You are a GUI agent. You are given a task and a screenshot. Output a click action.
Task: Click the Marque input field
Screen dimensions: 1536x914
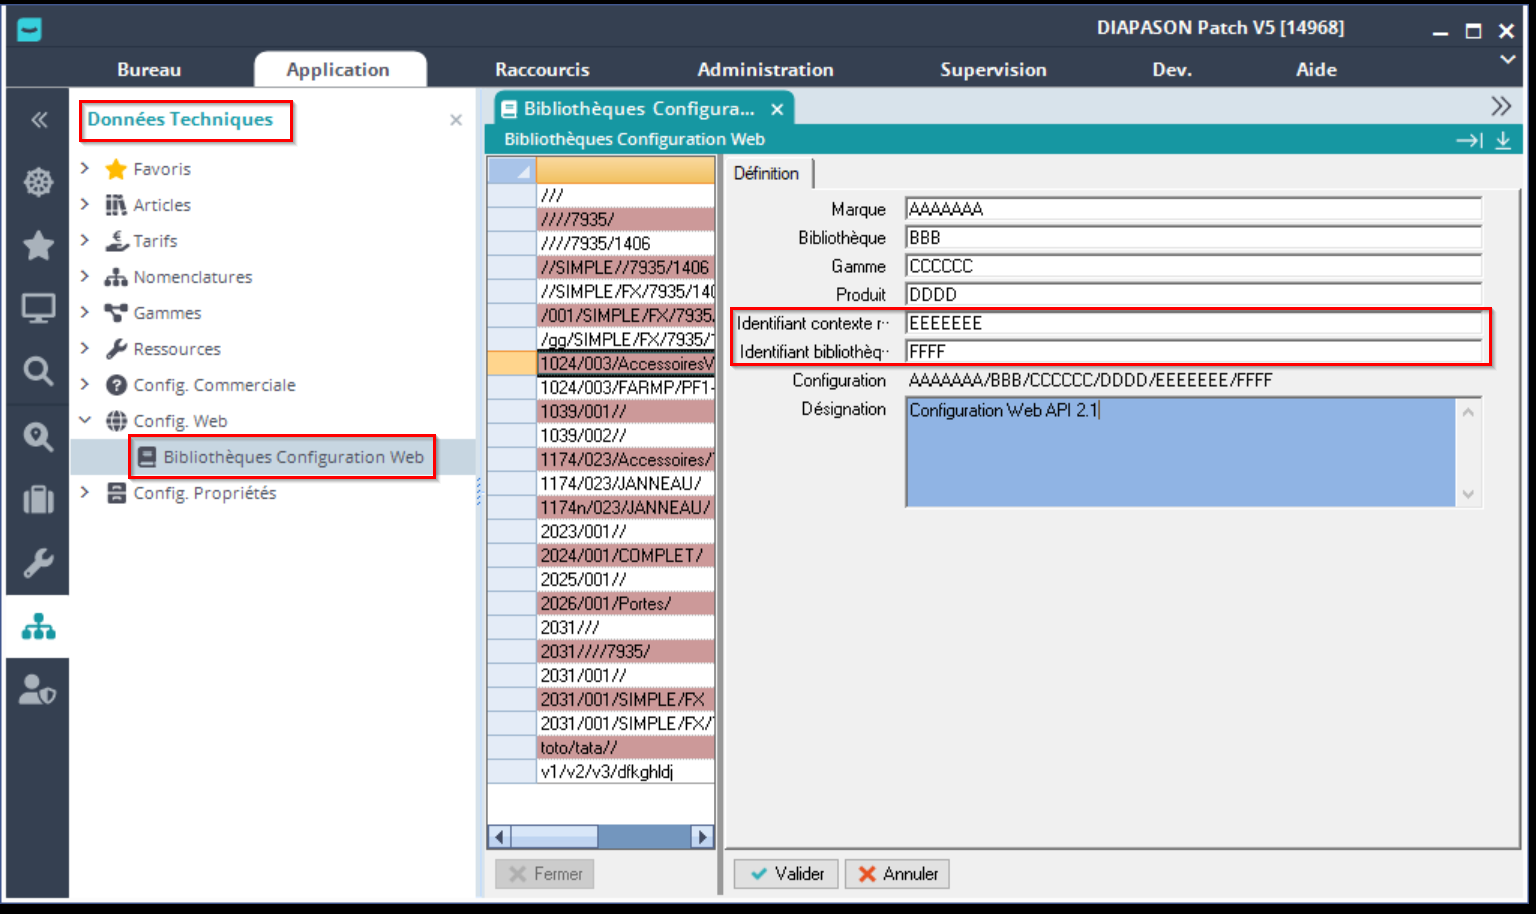click(x=1192, y=209)
